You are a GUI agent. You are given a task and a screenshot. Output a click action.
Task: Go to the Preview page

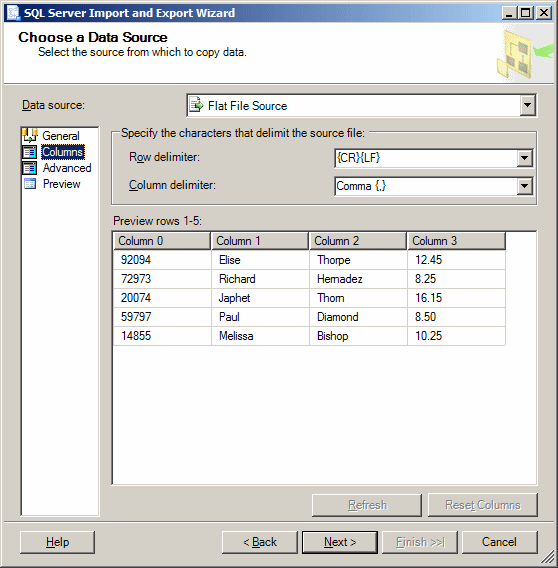62,184
